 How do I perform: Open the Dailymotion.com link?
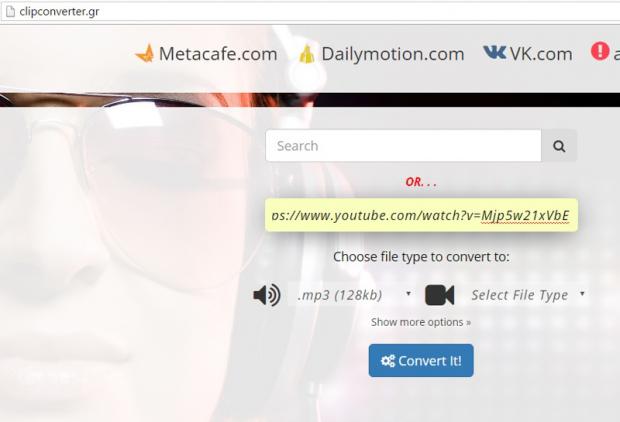tap(392, 54)
